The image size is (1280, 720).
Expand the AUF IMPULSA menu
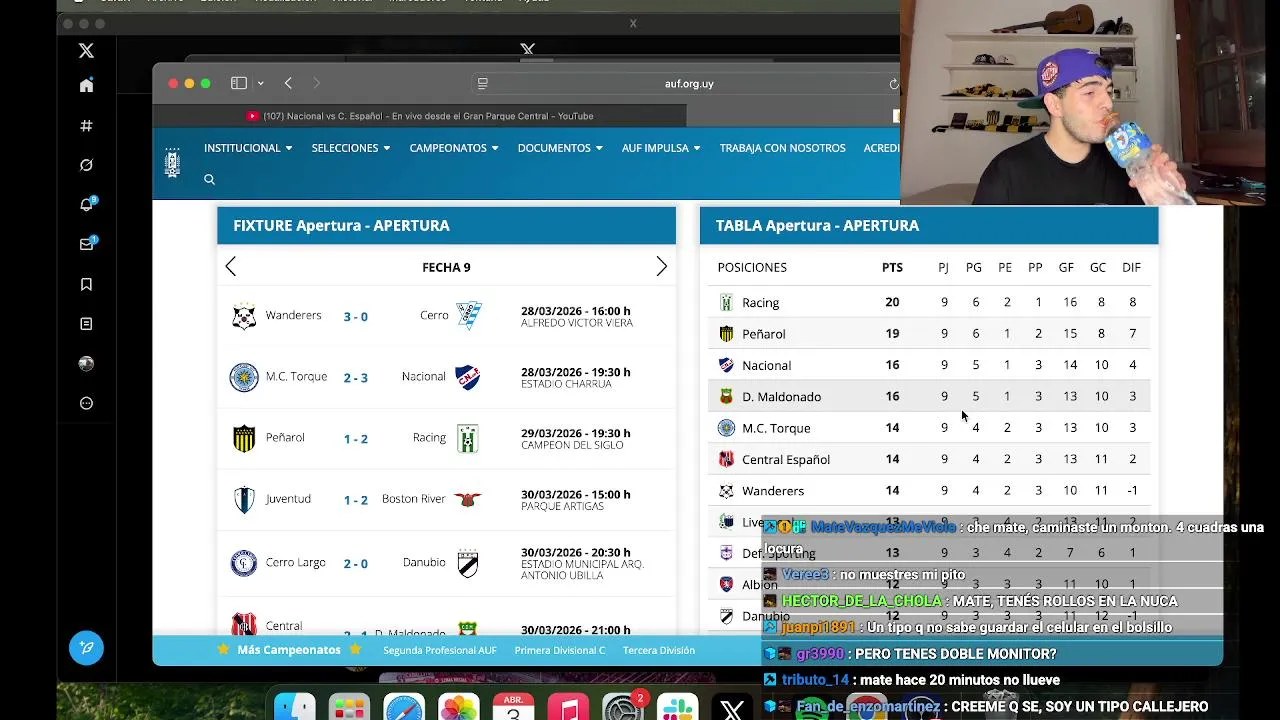click(661, 148)
